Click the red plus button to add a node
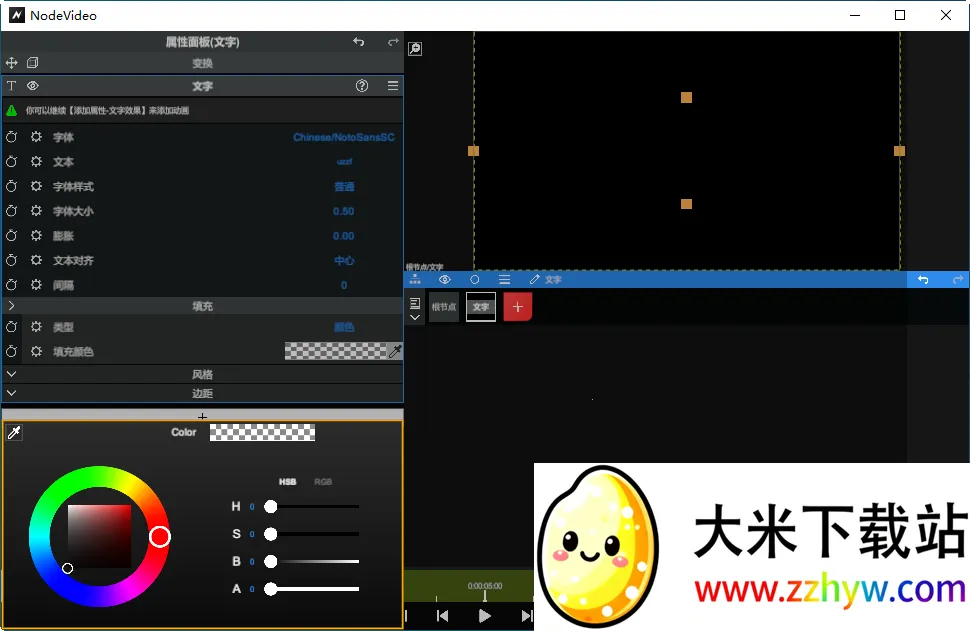This screenshot has height=631, width=970. [516, 306]
